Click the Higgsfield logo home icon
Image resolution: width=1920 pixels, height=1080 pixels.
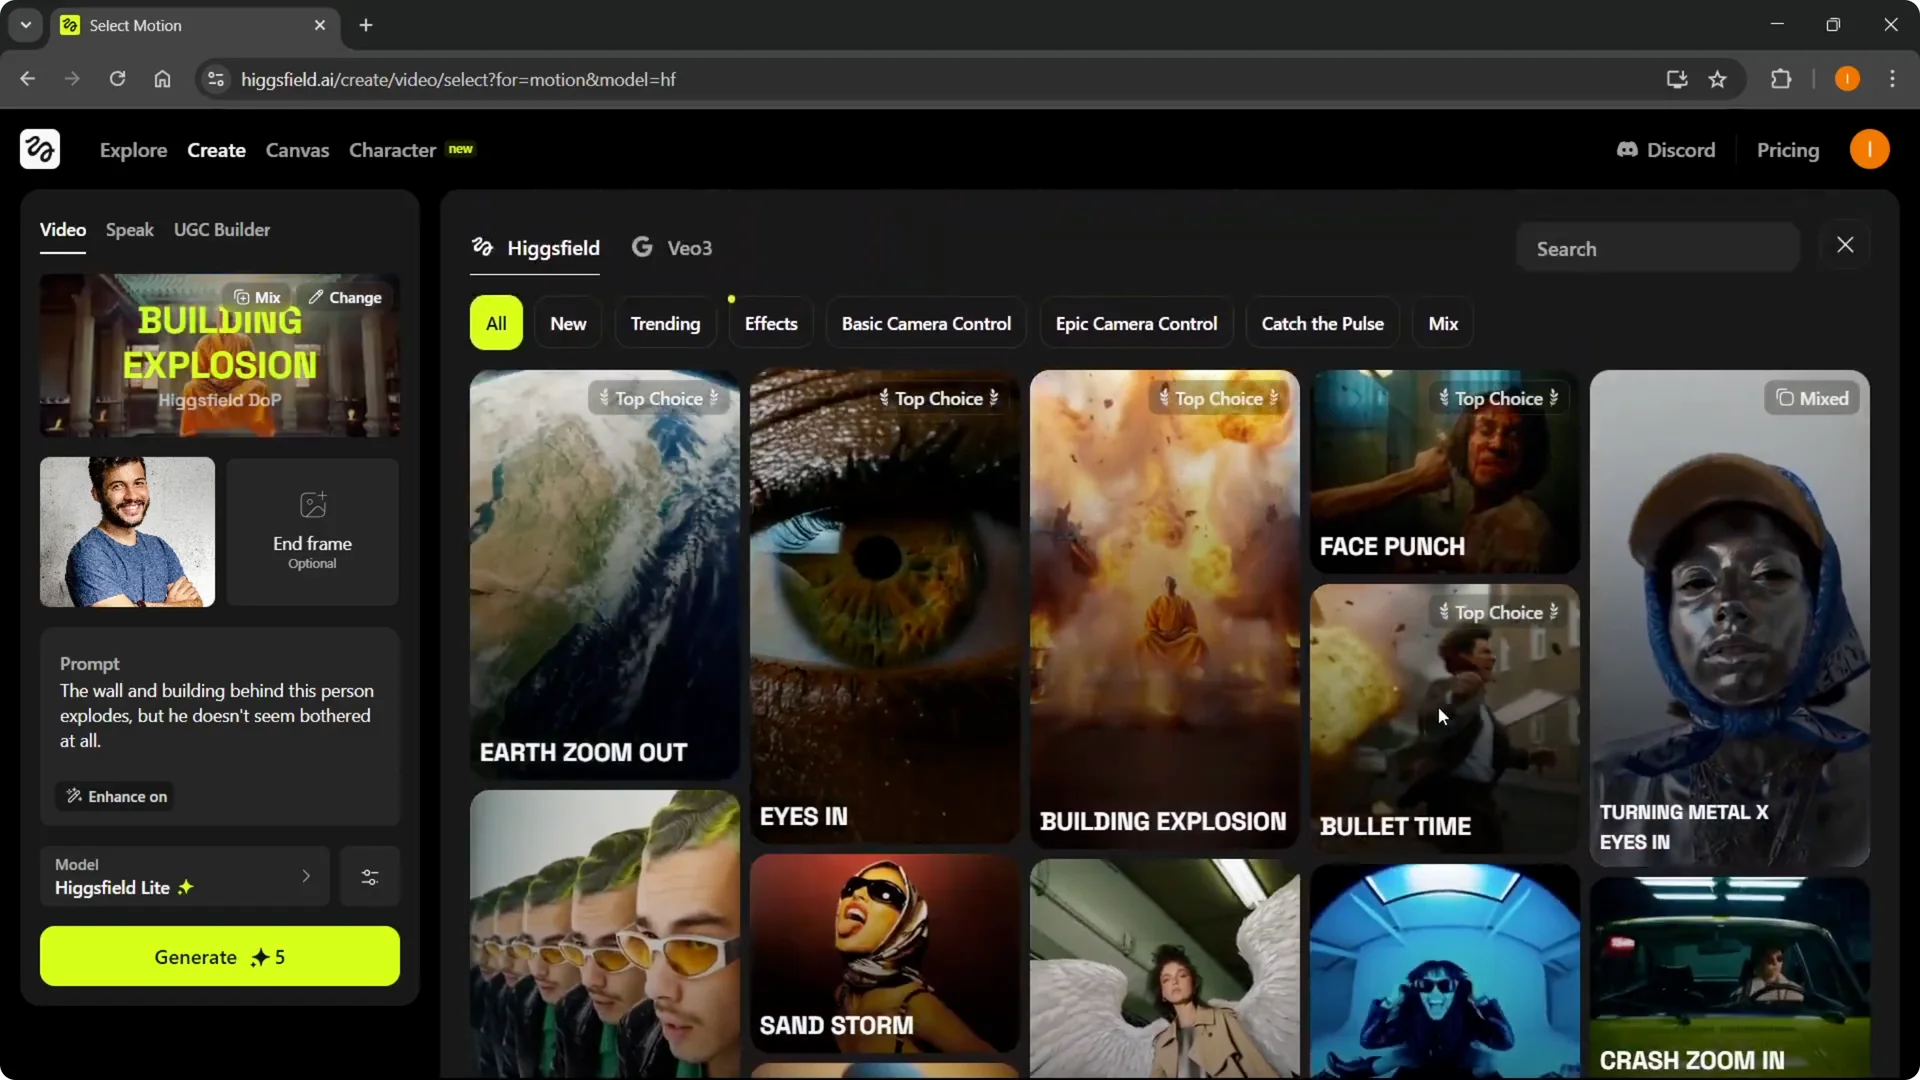point(40,150)
